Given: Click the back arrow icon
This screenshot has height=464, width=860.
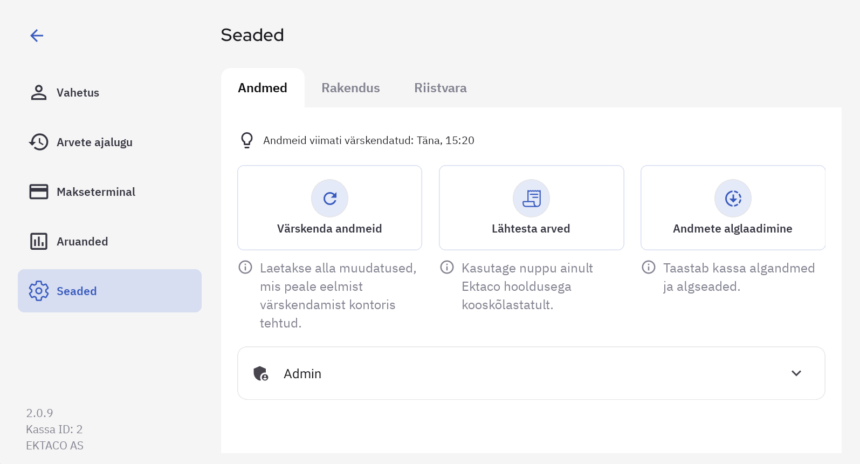Looking at the screenshot, I should pyautogui.click(x=37, y=35).
